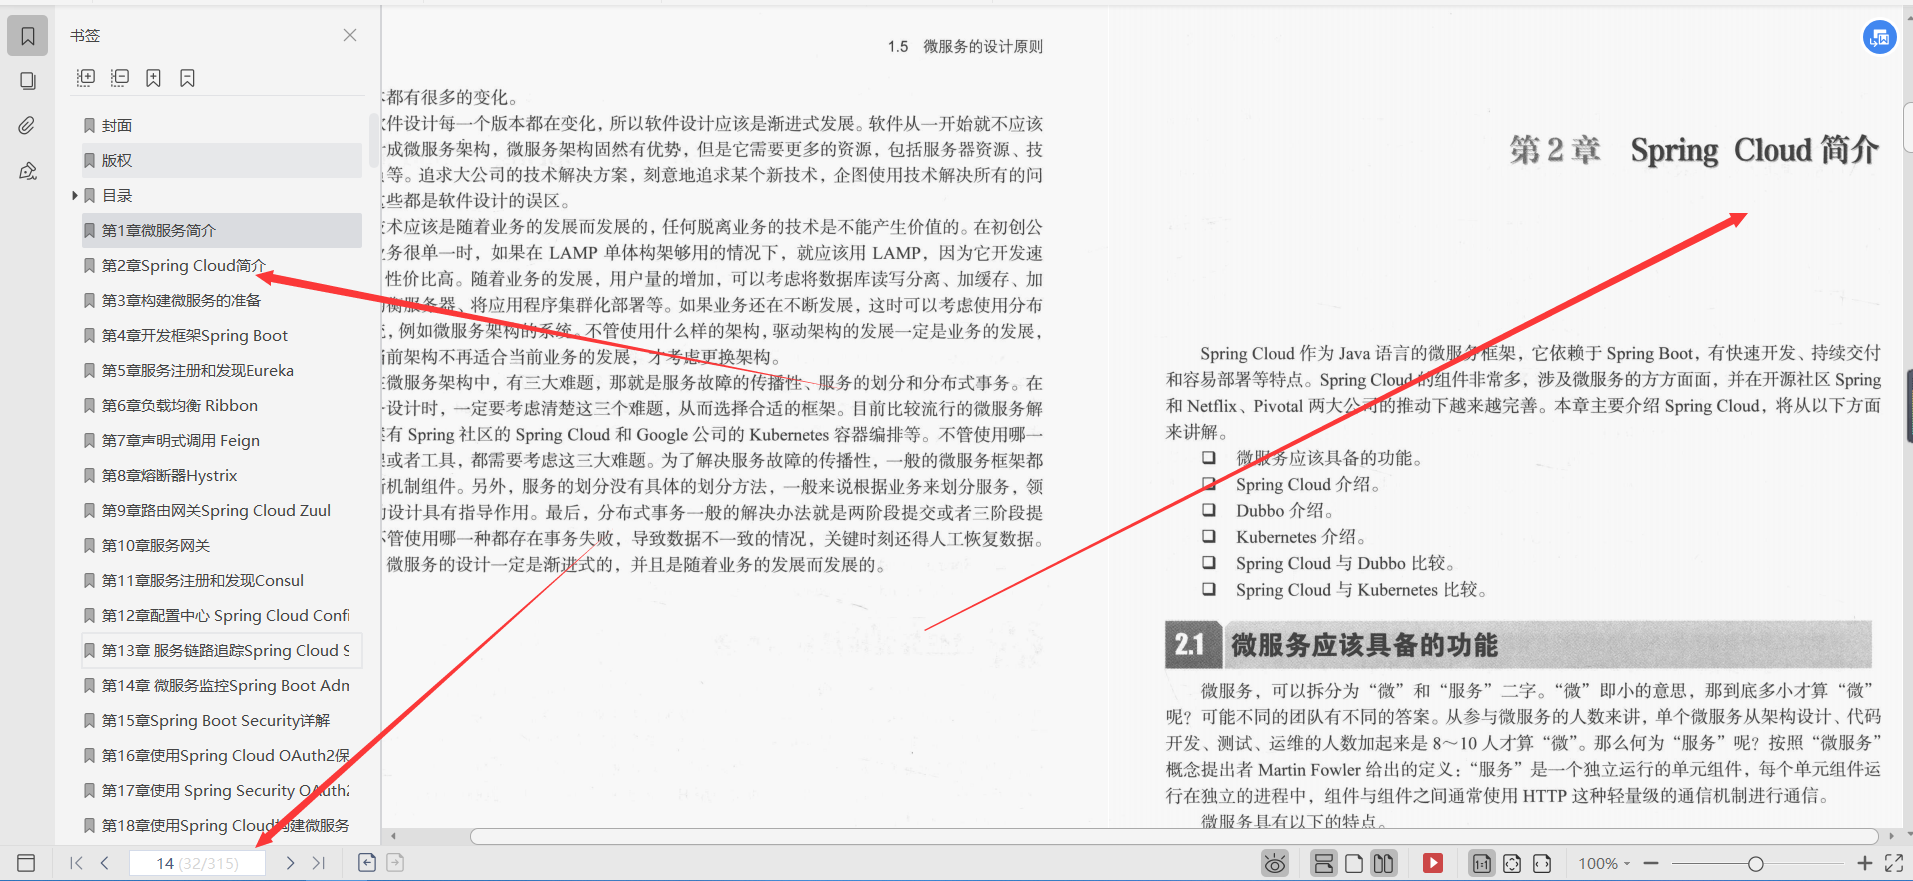
Task: Zoom out with minus button
Action: [x=1651, y=863]
